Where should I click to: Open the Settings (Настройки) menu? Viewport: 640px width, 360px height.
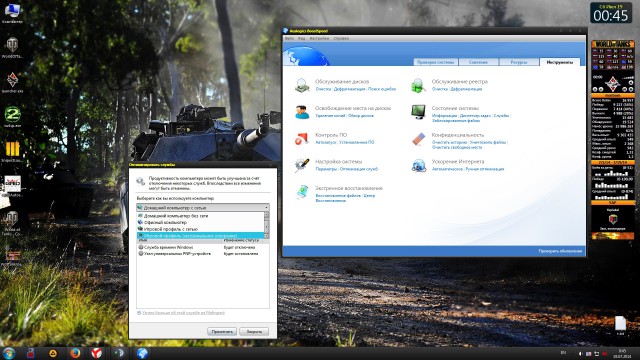click(x=319, y=38)
